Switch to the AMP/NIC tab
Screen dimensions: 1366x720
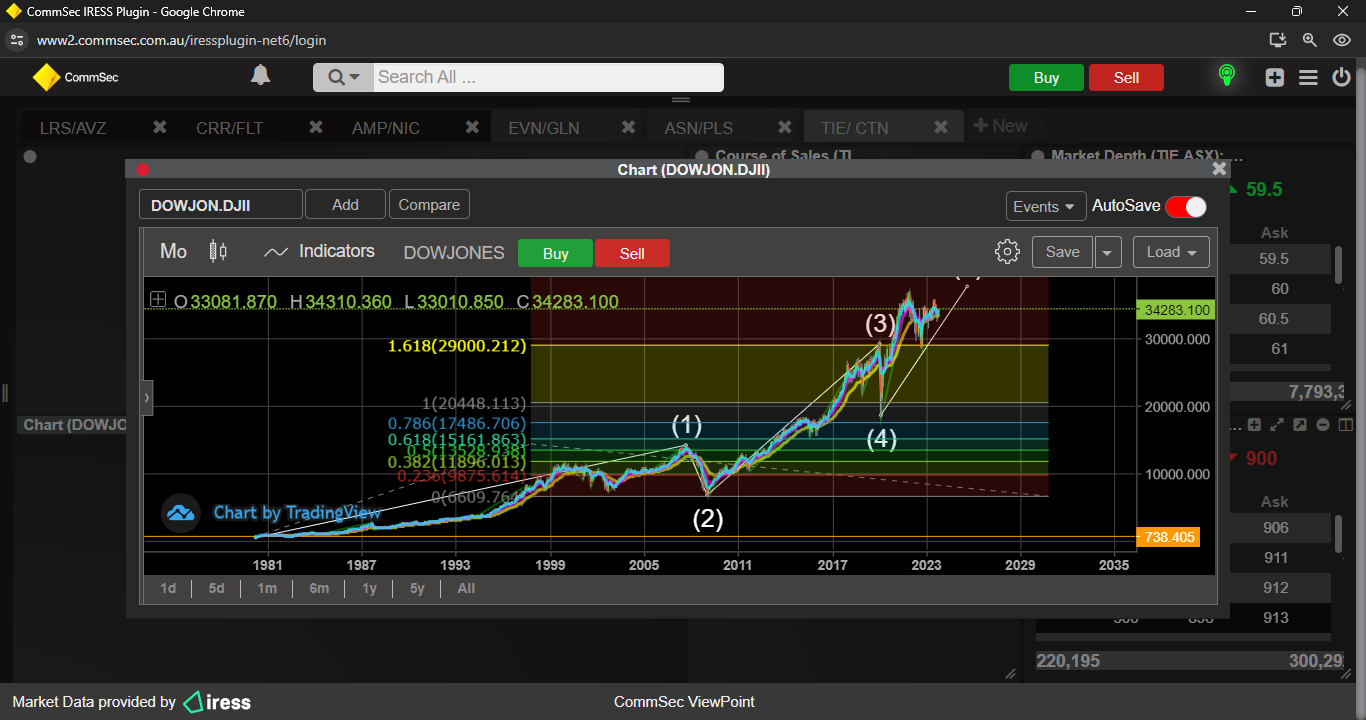pyautogui.click(x=386, y=128)
